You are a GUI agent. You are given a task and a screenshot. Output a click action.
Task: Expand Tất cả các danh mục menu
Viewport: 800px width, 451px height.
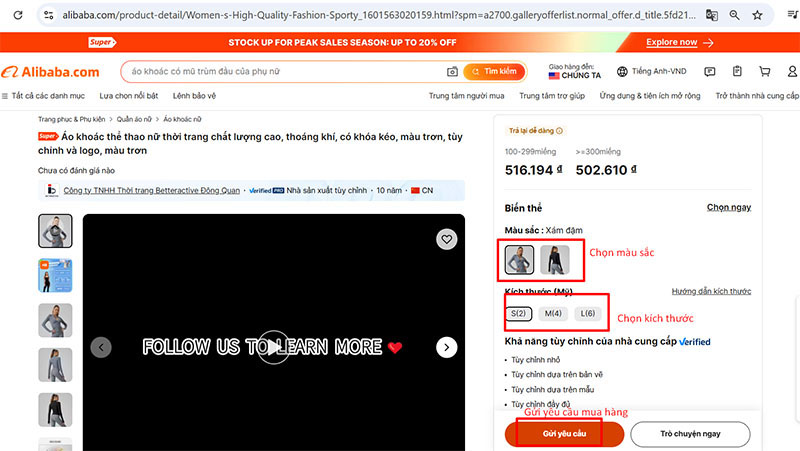(43, 96)
